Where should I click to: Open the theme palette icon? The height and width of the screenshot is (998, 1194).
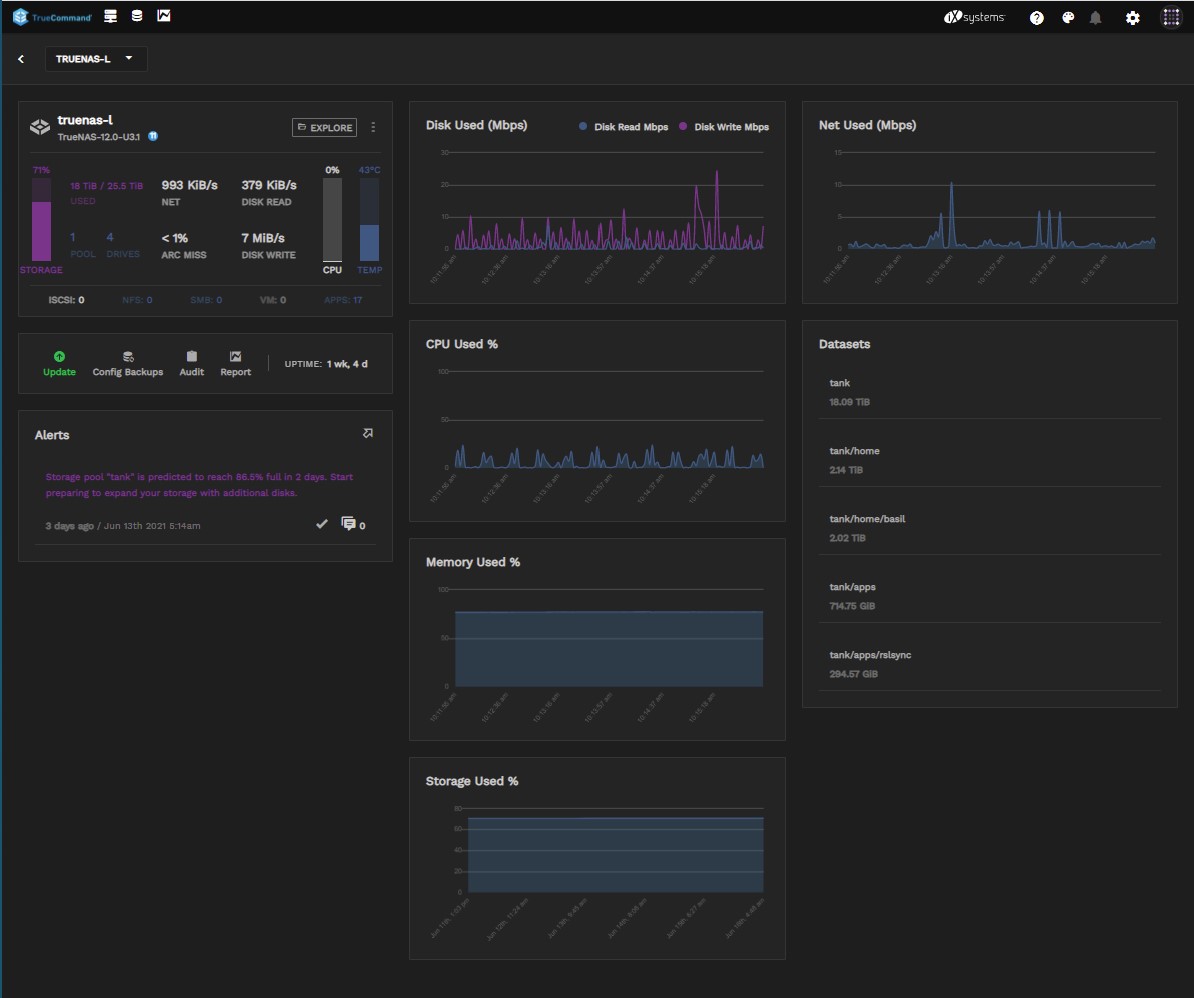click(x=1068, y=18)
